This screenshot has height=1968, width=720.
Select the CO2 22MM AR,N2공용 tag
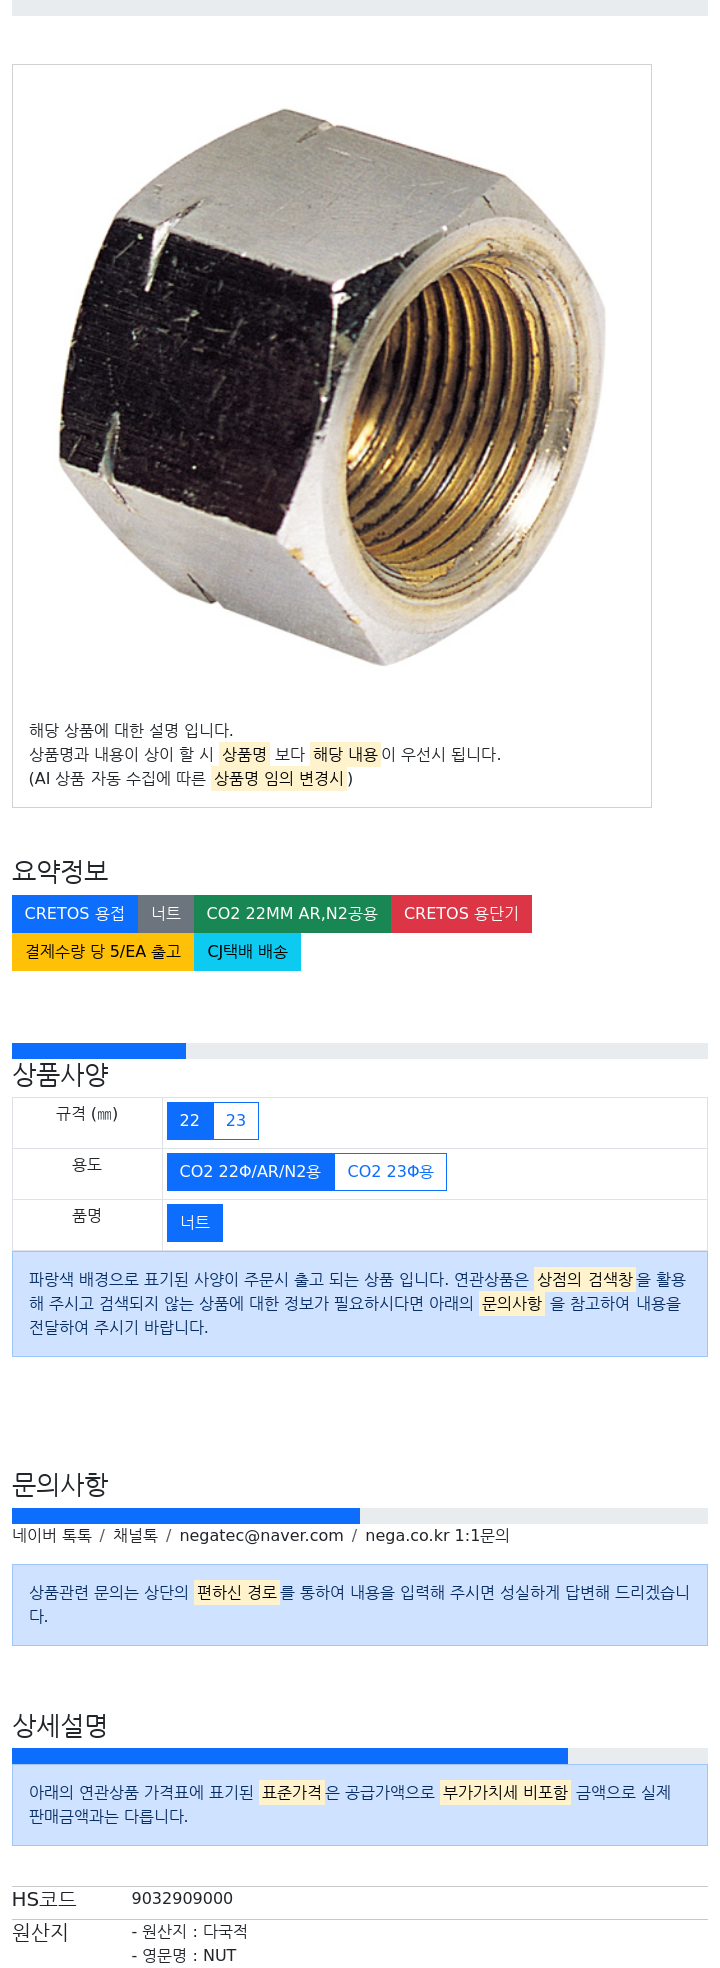pyautogui.click(x=292, y=914)
